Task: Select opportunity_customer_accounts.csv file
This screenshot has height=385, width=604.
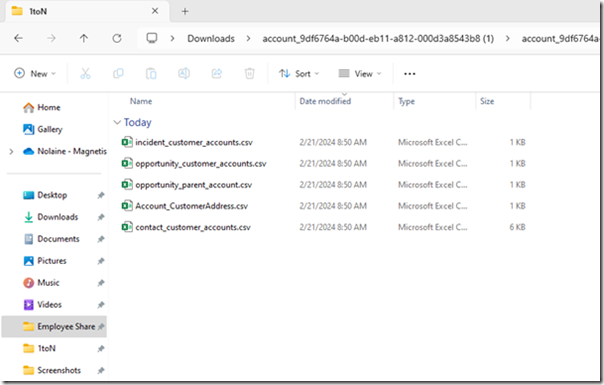Action: click(x=201, y=163)
